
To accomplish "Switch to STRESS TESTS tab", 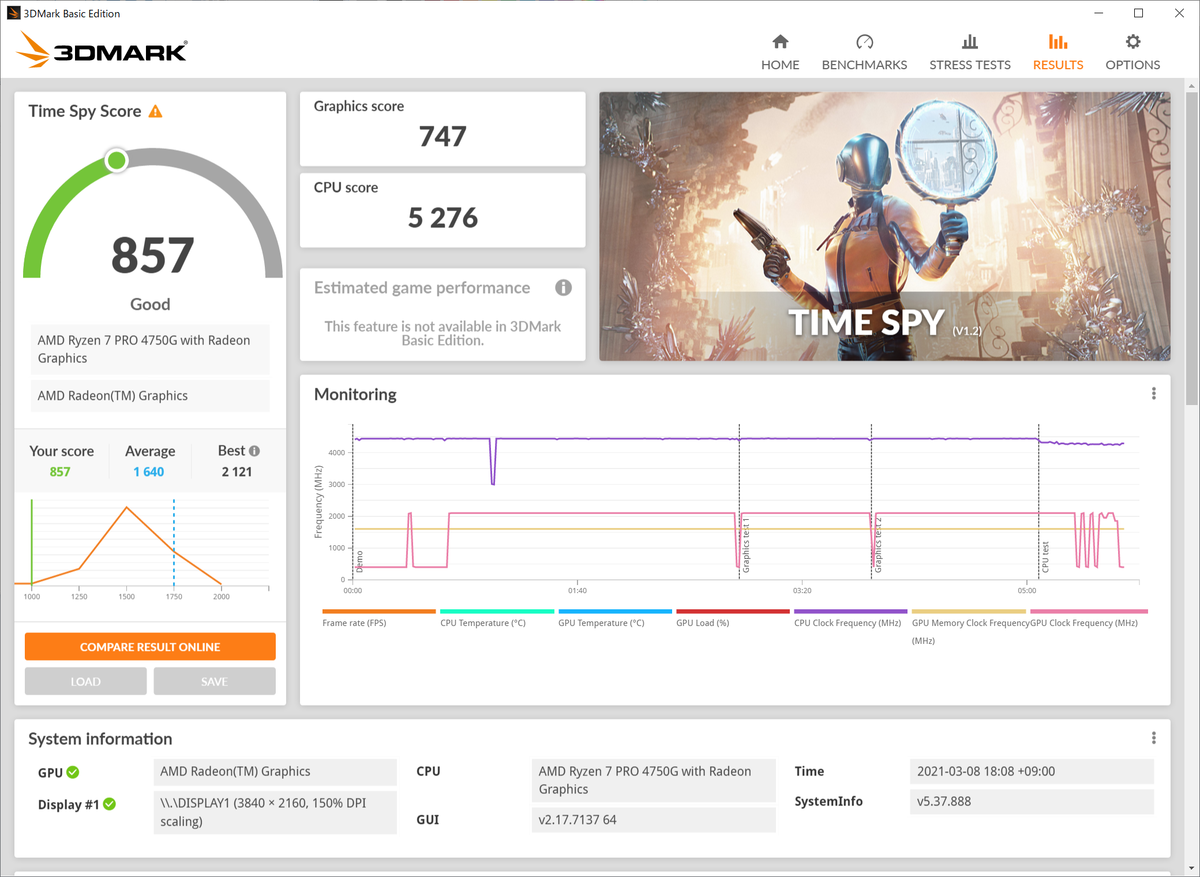I will point(970,52).
